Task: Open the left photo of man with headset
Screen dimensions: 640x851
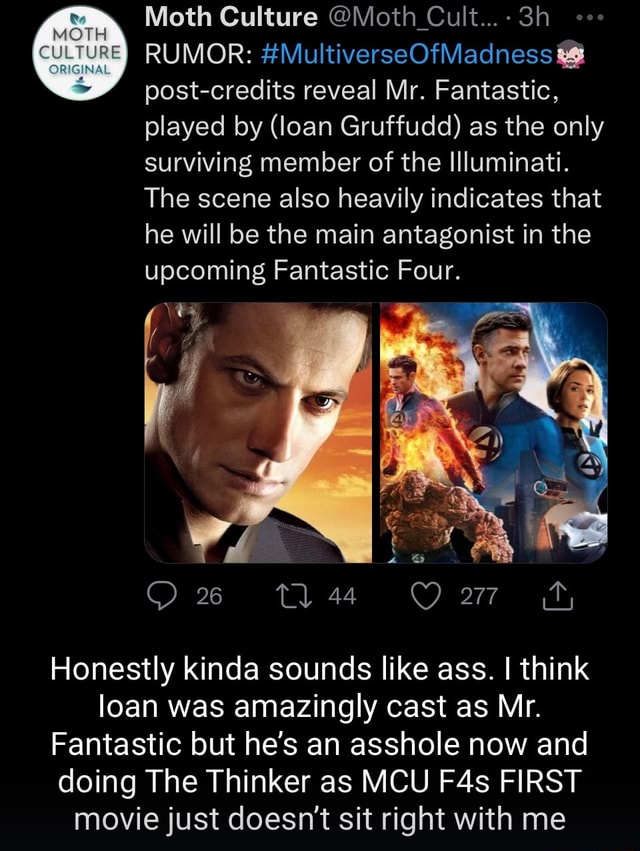Action: (x=258, y=433)
